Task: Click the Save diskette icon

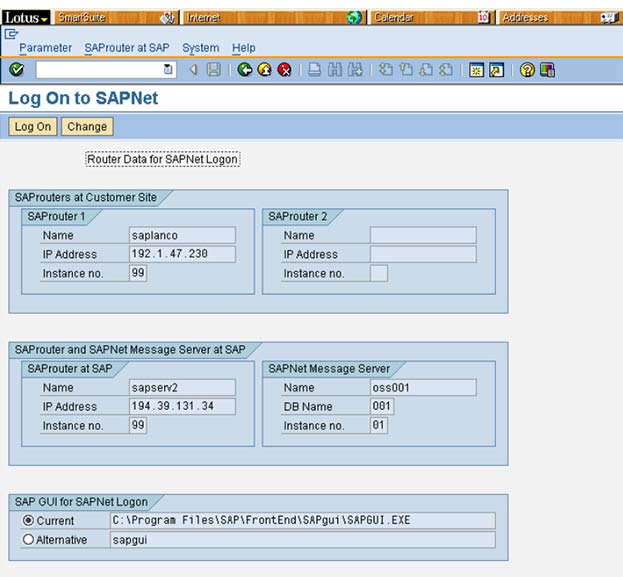Action: point(213,70)
